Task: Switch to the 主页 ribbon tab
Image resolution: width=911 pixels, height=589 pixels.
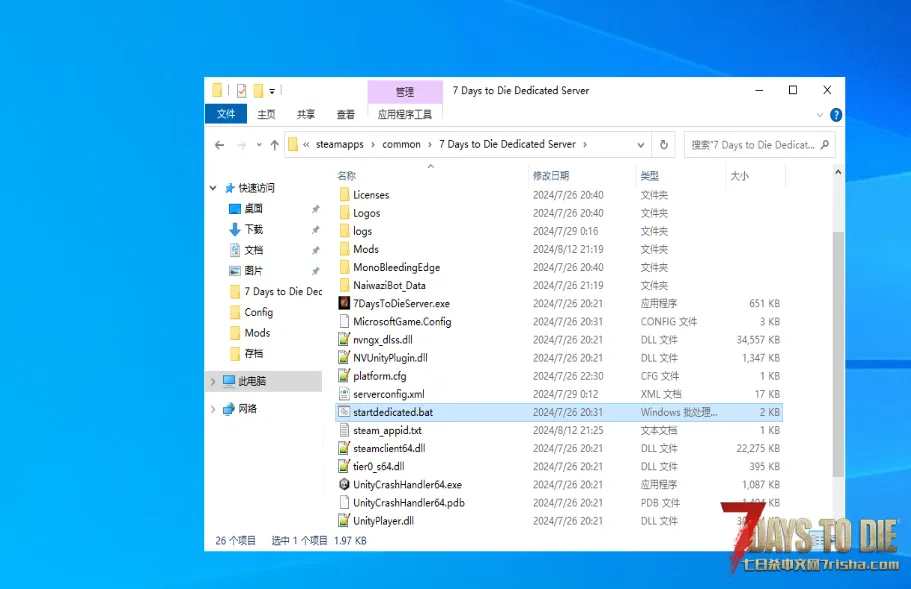Action: click(x=266, y=114)
